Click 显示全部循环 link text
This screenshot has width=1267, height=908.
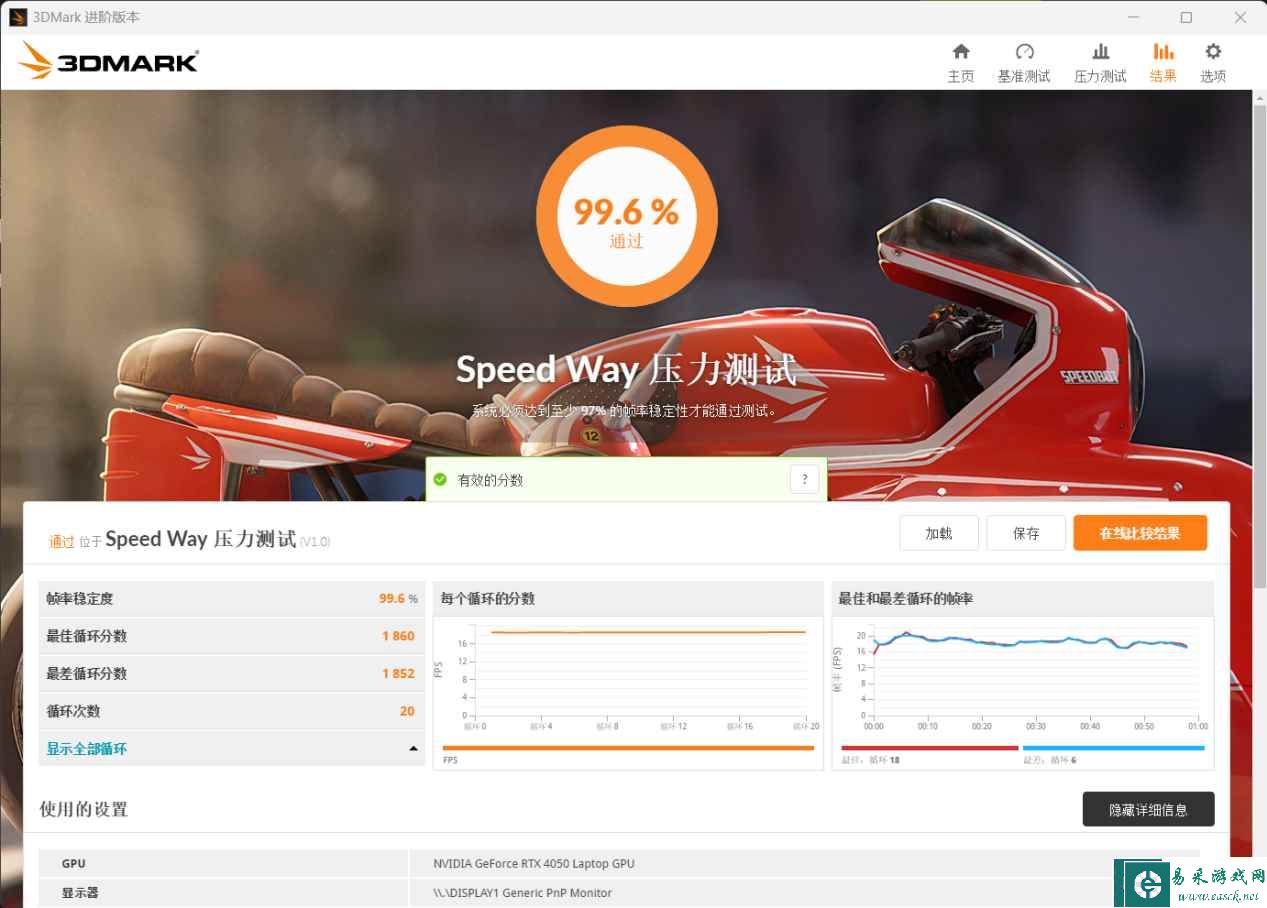pyautogui.click(x=87, y=749)
